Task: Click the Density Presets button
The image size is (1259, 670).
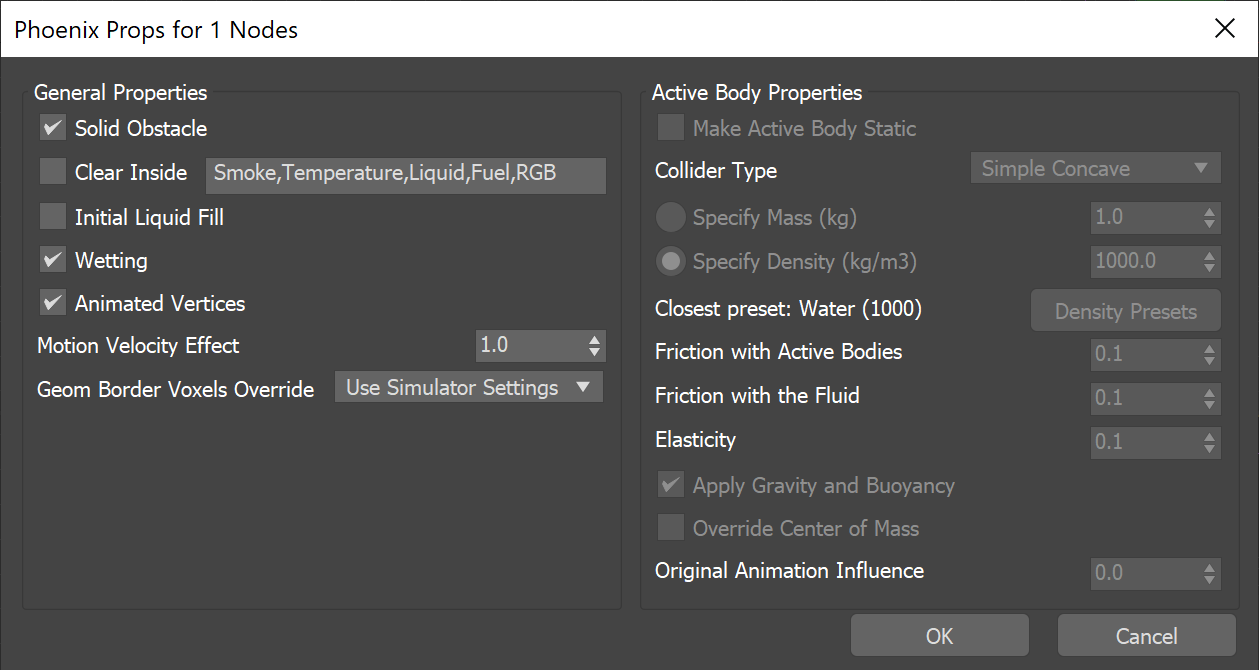Action: 1126,311
